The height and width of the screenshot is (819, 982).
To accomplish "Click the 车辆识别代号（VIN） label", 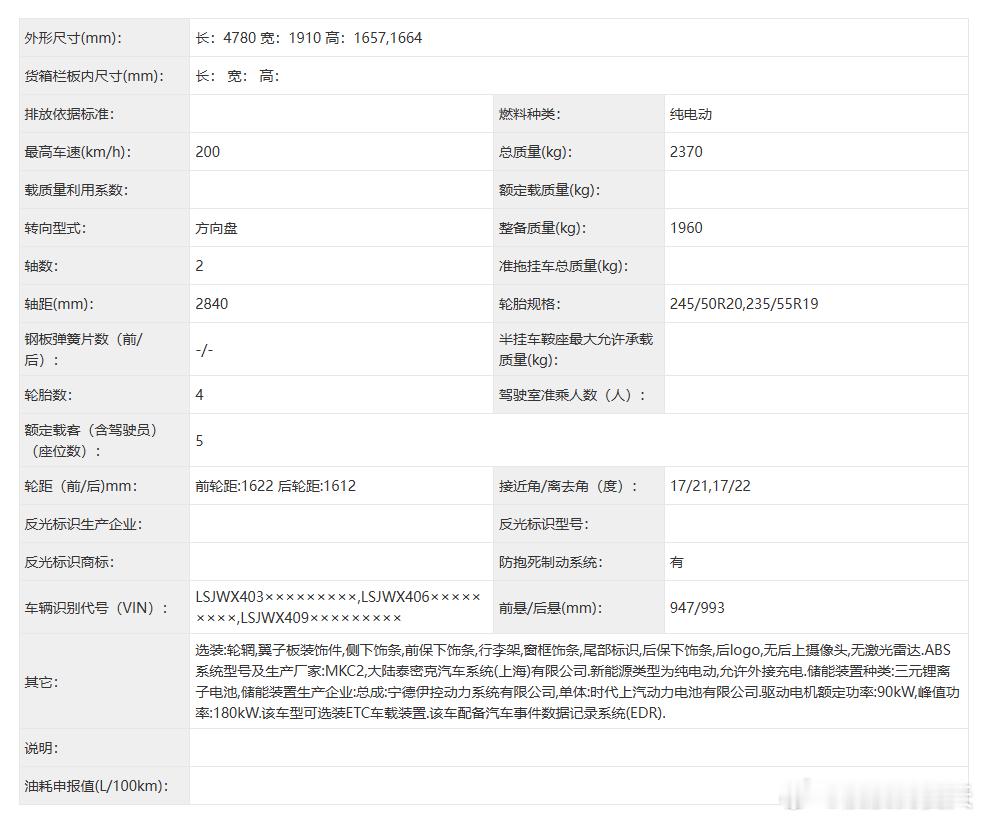I will (x=96, y=608).
